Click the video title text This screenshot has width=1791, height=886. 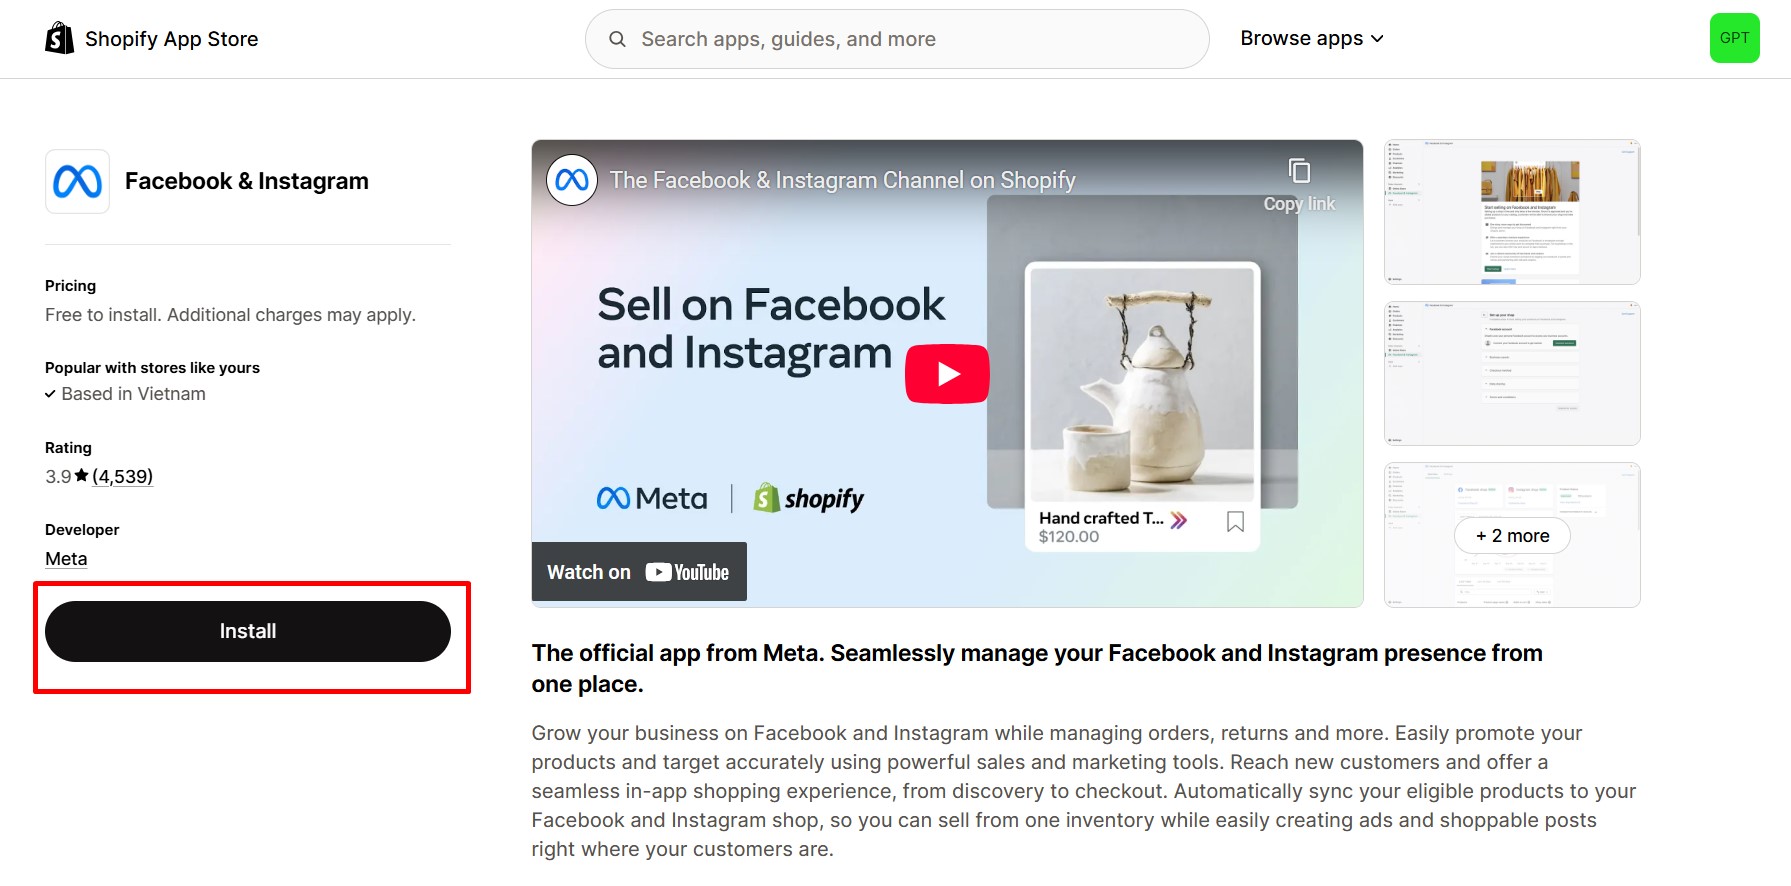click(842, 180)
